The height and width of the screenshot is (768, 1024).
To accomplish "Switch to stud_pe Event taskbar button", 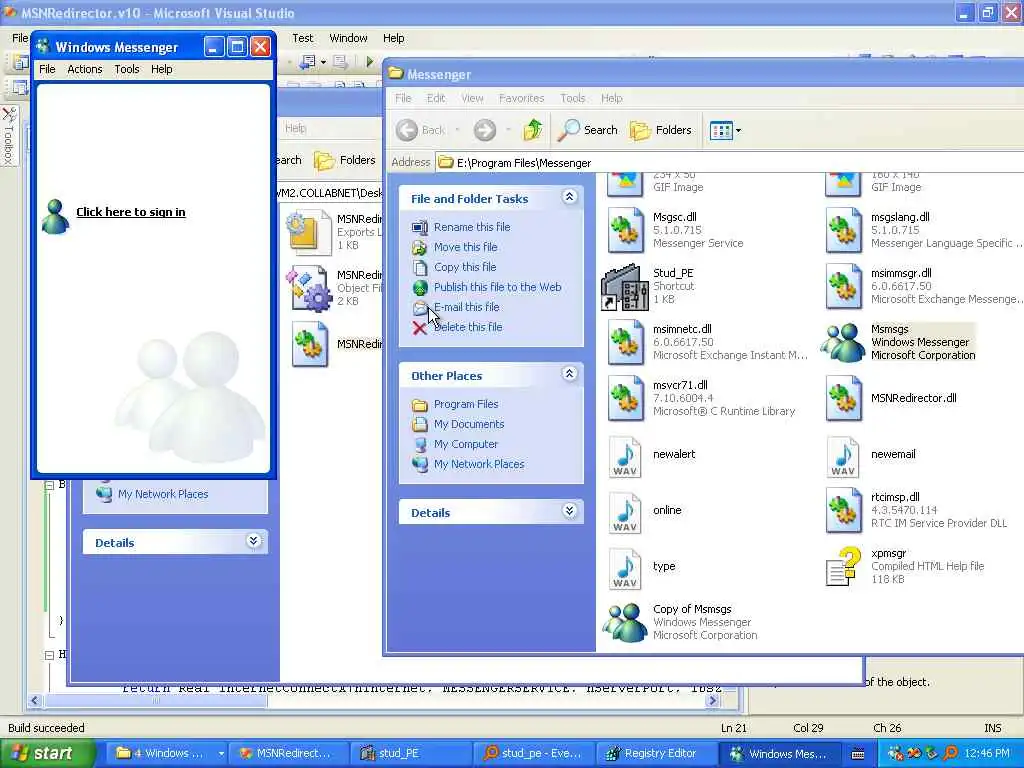I will point(533,753).
